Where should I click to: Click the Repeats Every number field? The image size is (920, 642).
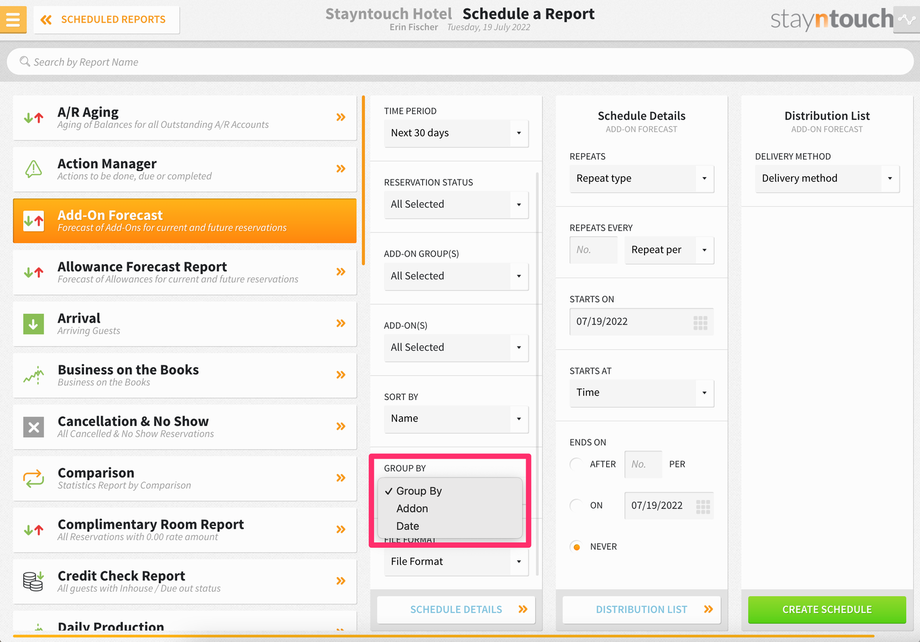593,251
